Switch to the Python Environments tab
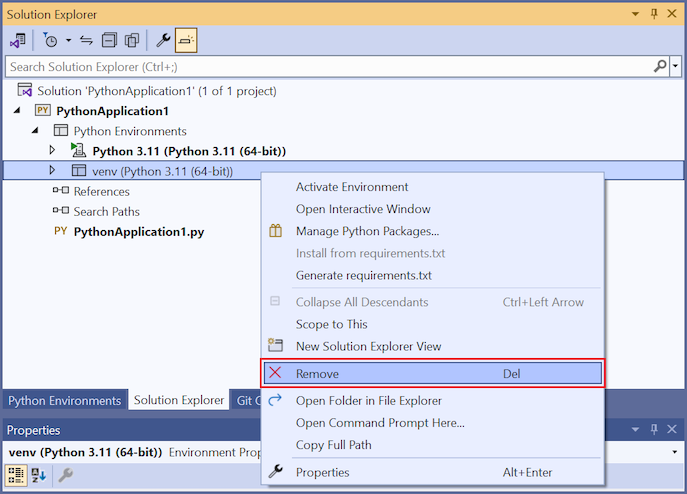This screenshot has height=494, width=687. coord(64,400)
